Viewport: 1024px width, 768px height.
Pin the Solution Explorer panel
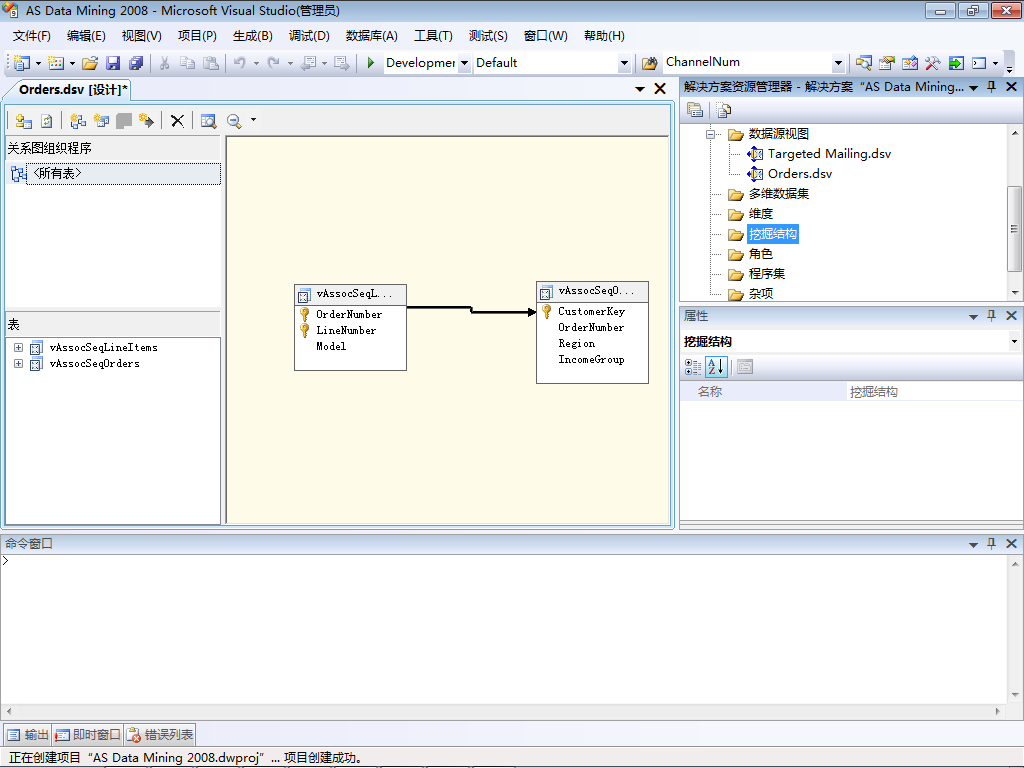click(991, 87)
